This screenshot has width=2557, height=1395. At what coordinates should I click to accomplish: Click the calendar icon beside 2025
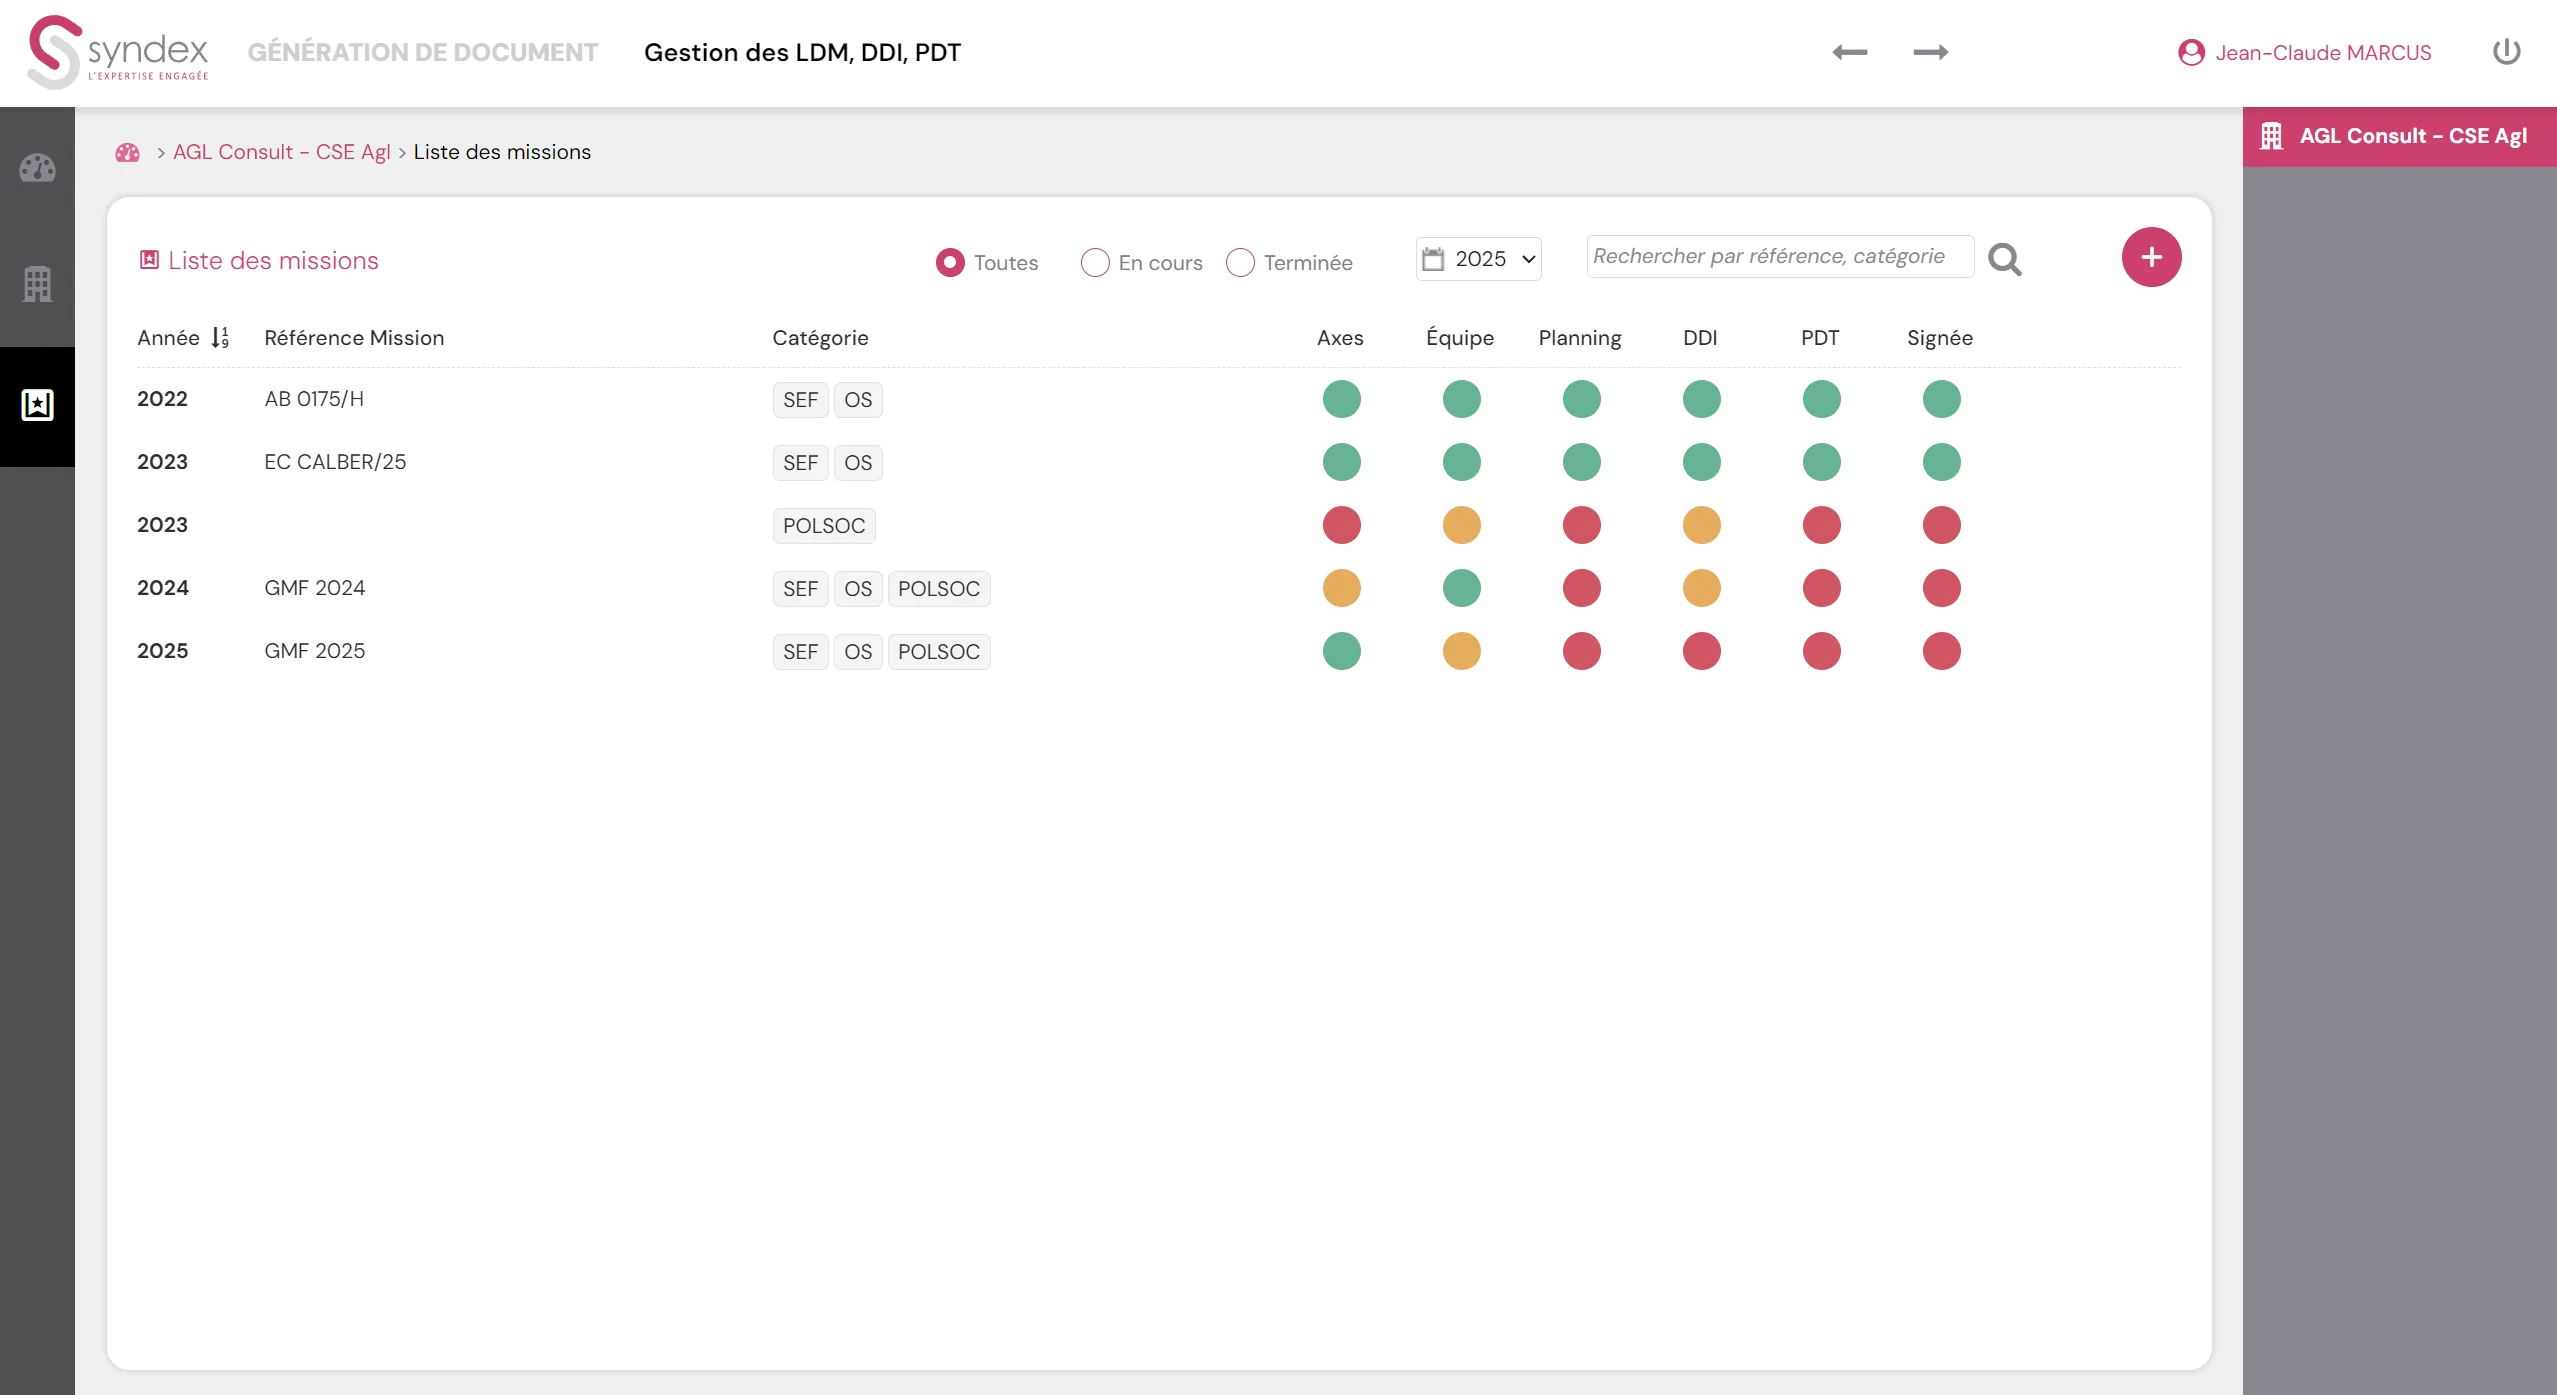pos(1433,259)
